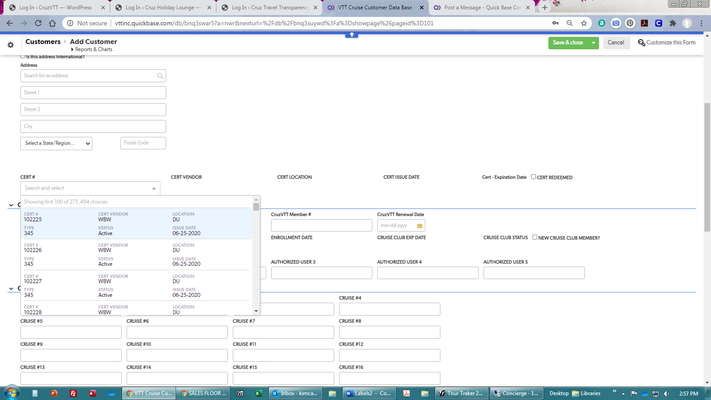Open the Libraries taskbar toolbar
The width and height of the screenshot is (711, 400).
coord(586,393)
